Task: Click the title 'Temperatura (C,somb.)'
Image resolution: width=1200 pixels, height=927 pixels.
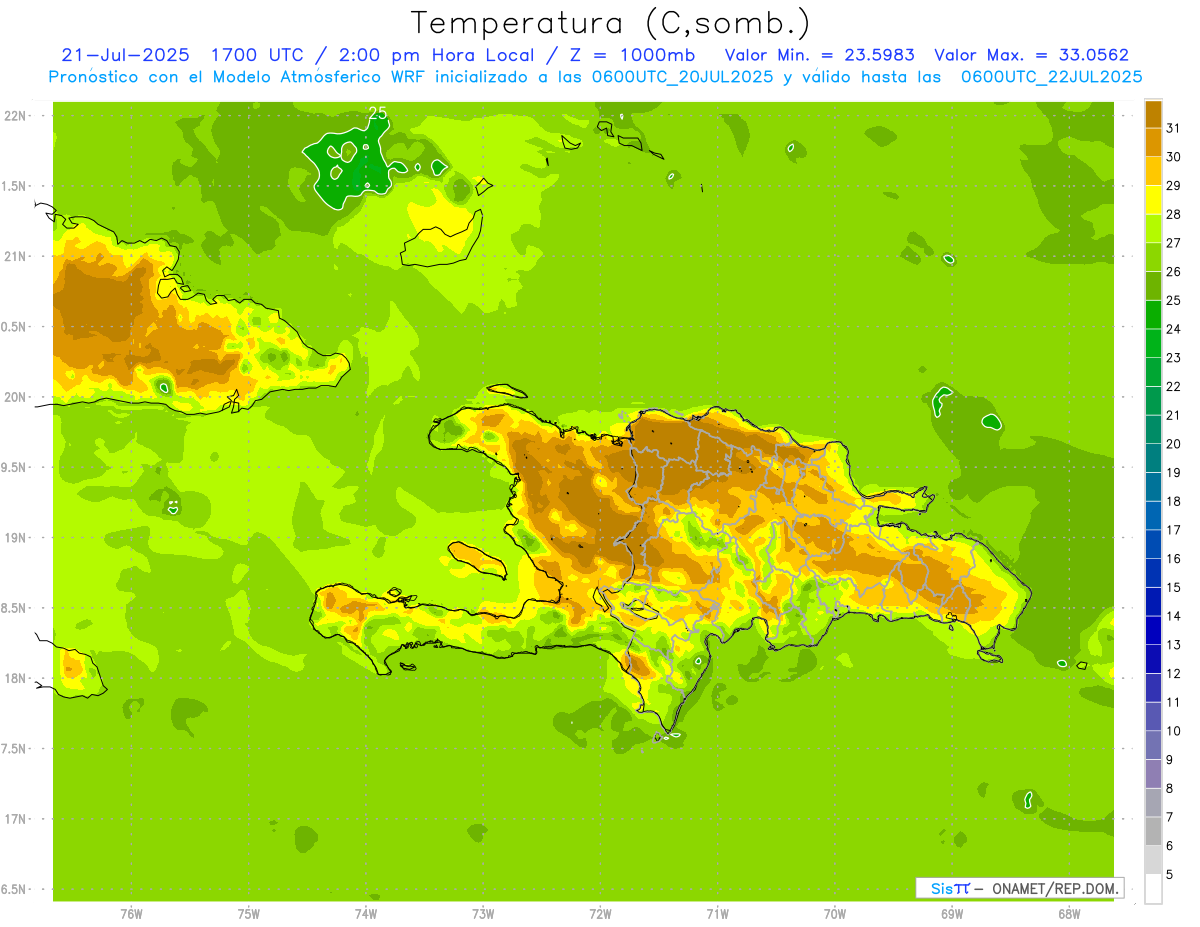Action: [x=610, y=22]
